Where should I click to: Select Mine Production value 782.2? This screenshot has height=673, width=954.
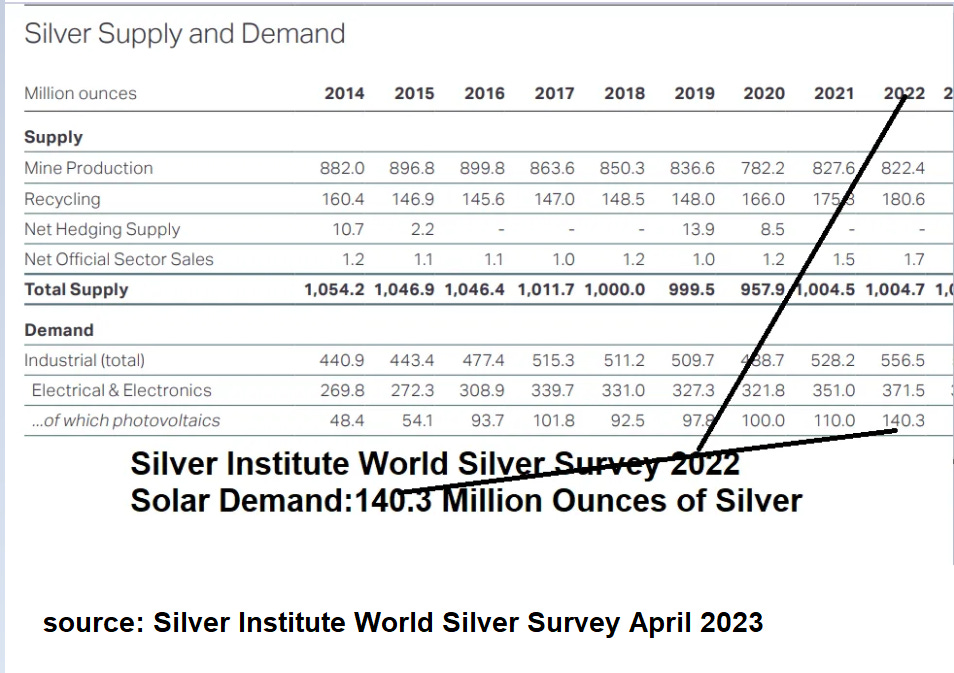pos(763,169)
